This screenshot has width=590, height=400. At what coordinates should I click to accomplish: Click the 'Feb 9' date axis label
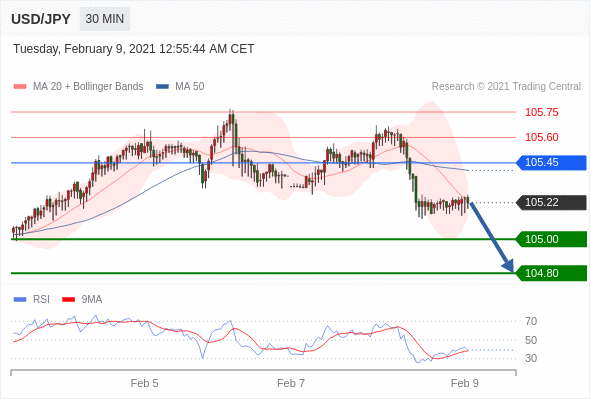[x=465, y=383]
